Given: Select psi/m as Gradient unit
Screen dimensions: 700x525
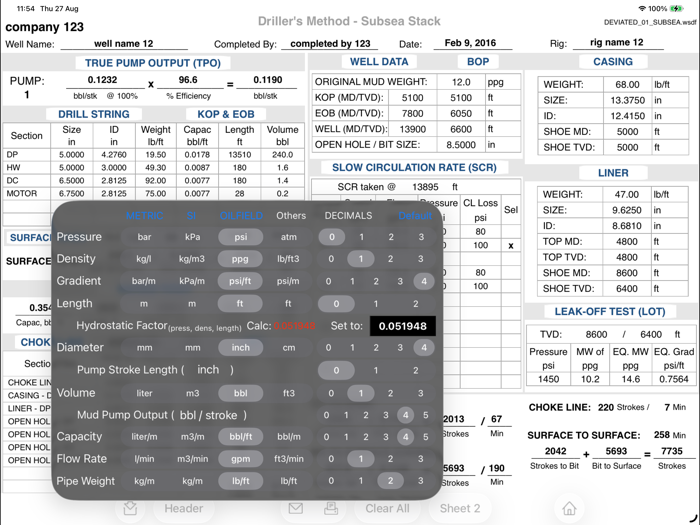Looking at the screenshot, I should pos(288,281).
